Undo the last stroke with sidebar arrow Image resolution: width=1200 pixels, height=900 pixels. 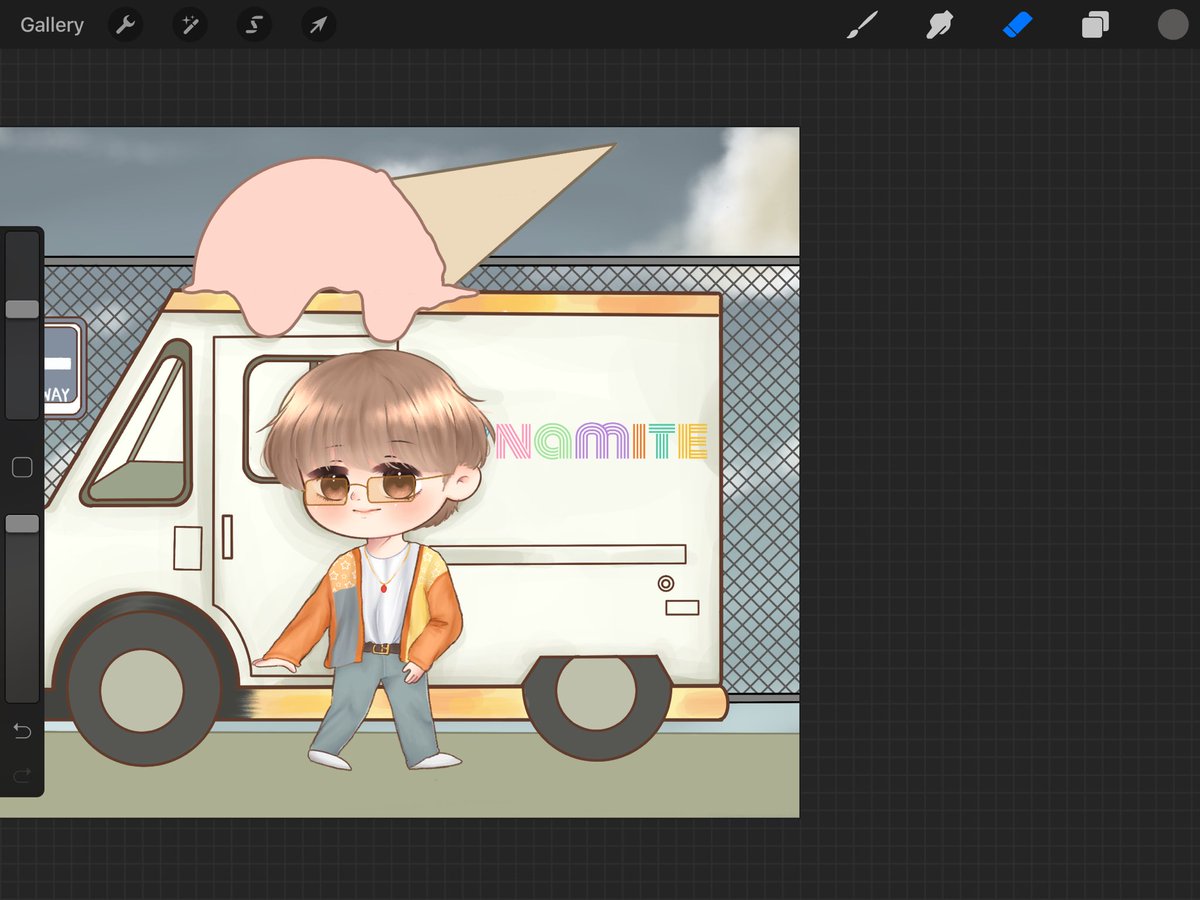pyautogui.click(x=22, y=732)
